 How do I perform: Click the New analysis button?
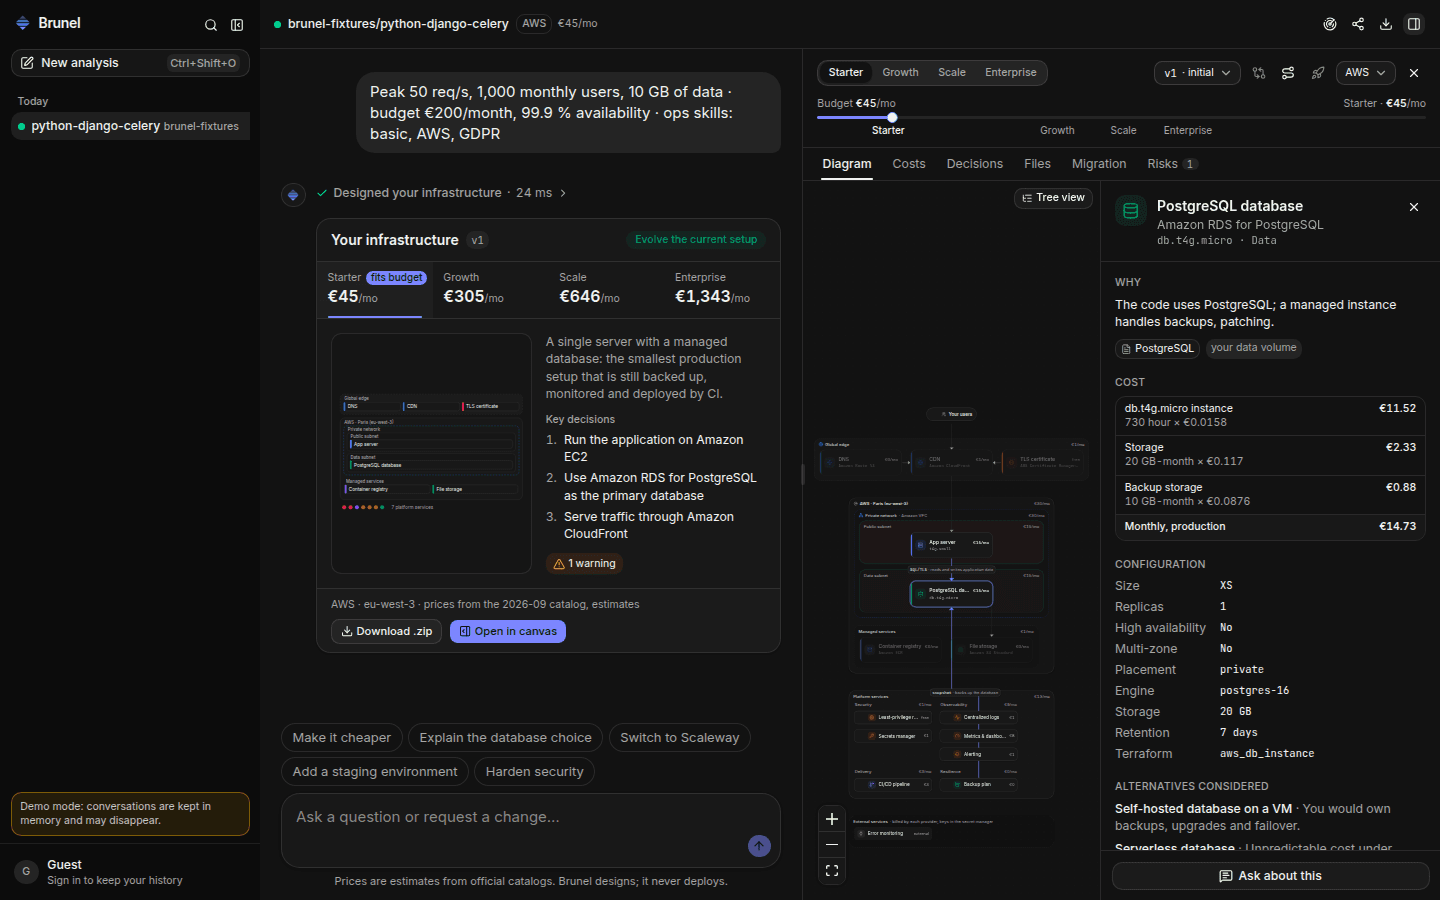tap(130, 63)
